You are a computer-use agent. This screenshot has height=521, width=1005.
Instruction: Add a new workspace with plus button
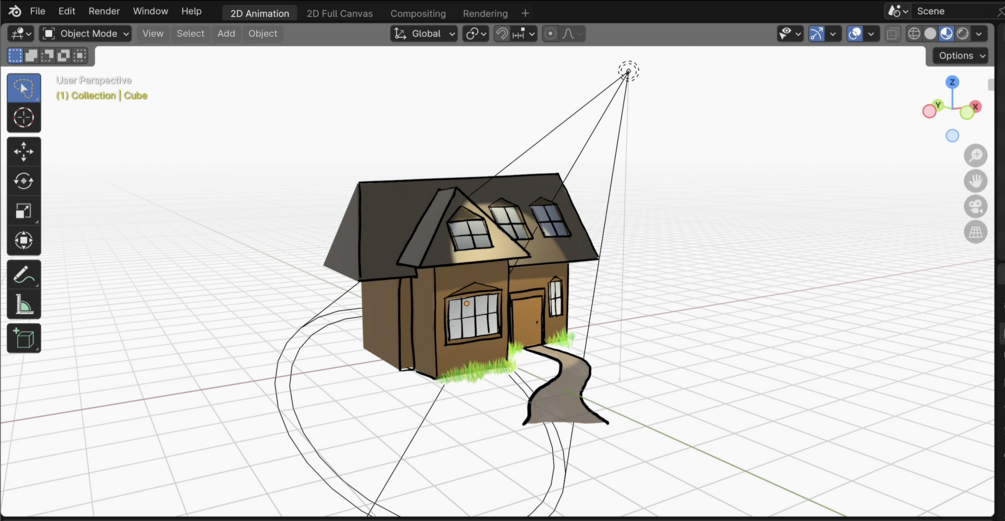click(525, 13)
